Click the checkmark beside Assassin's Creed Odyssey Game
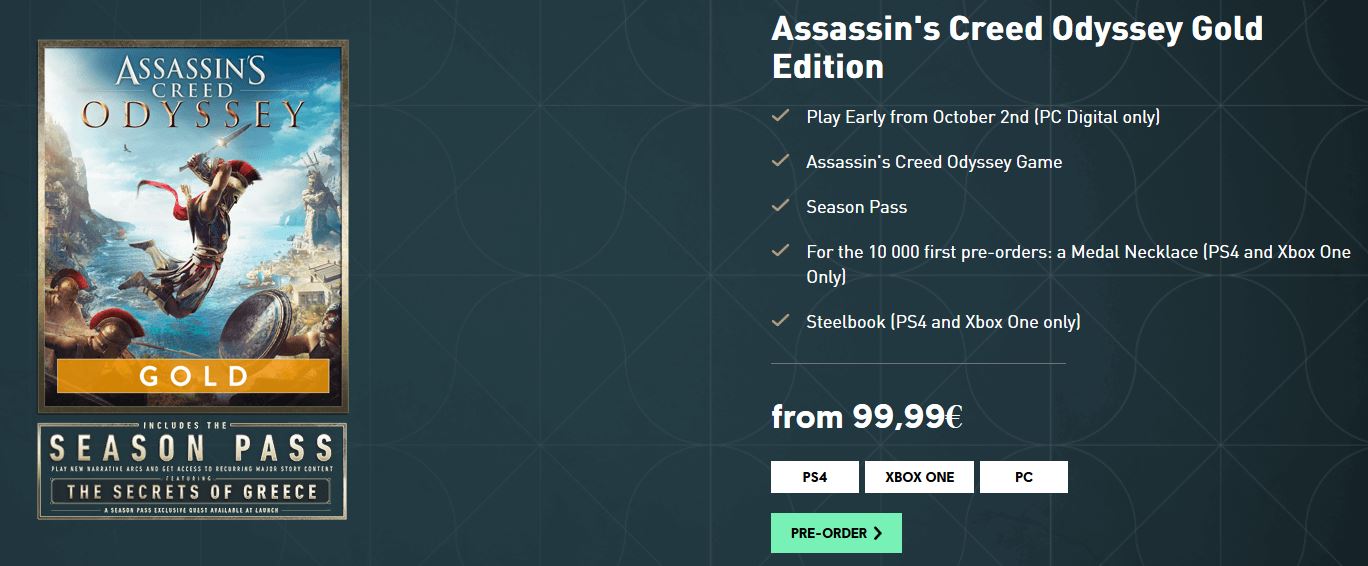Screen dimensions: 1368x566 pos(781,161)
